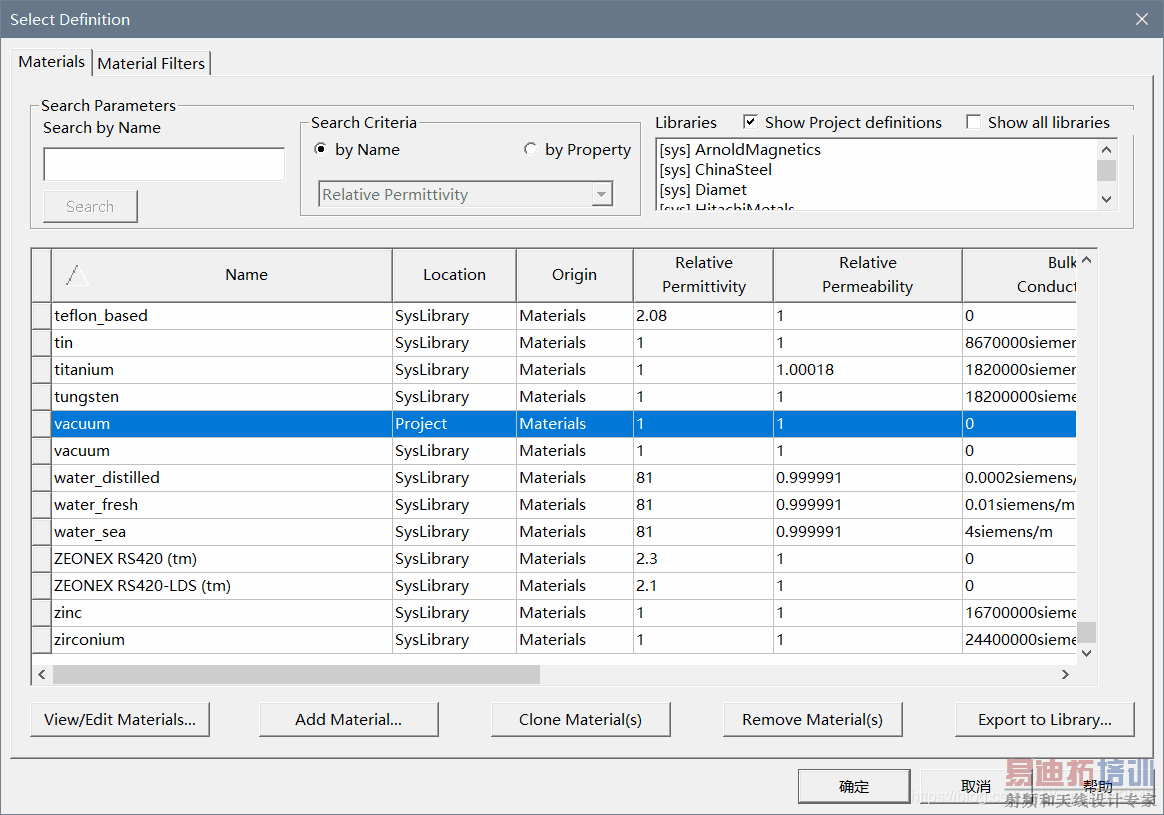Click the Add Material button
The height and width of the screenshot is (815, 1164).
click(348, 719)
